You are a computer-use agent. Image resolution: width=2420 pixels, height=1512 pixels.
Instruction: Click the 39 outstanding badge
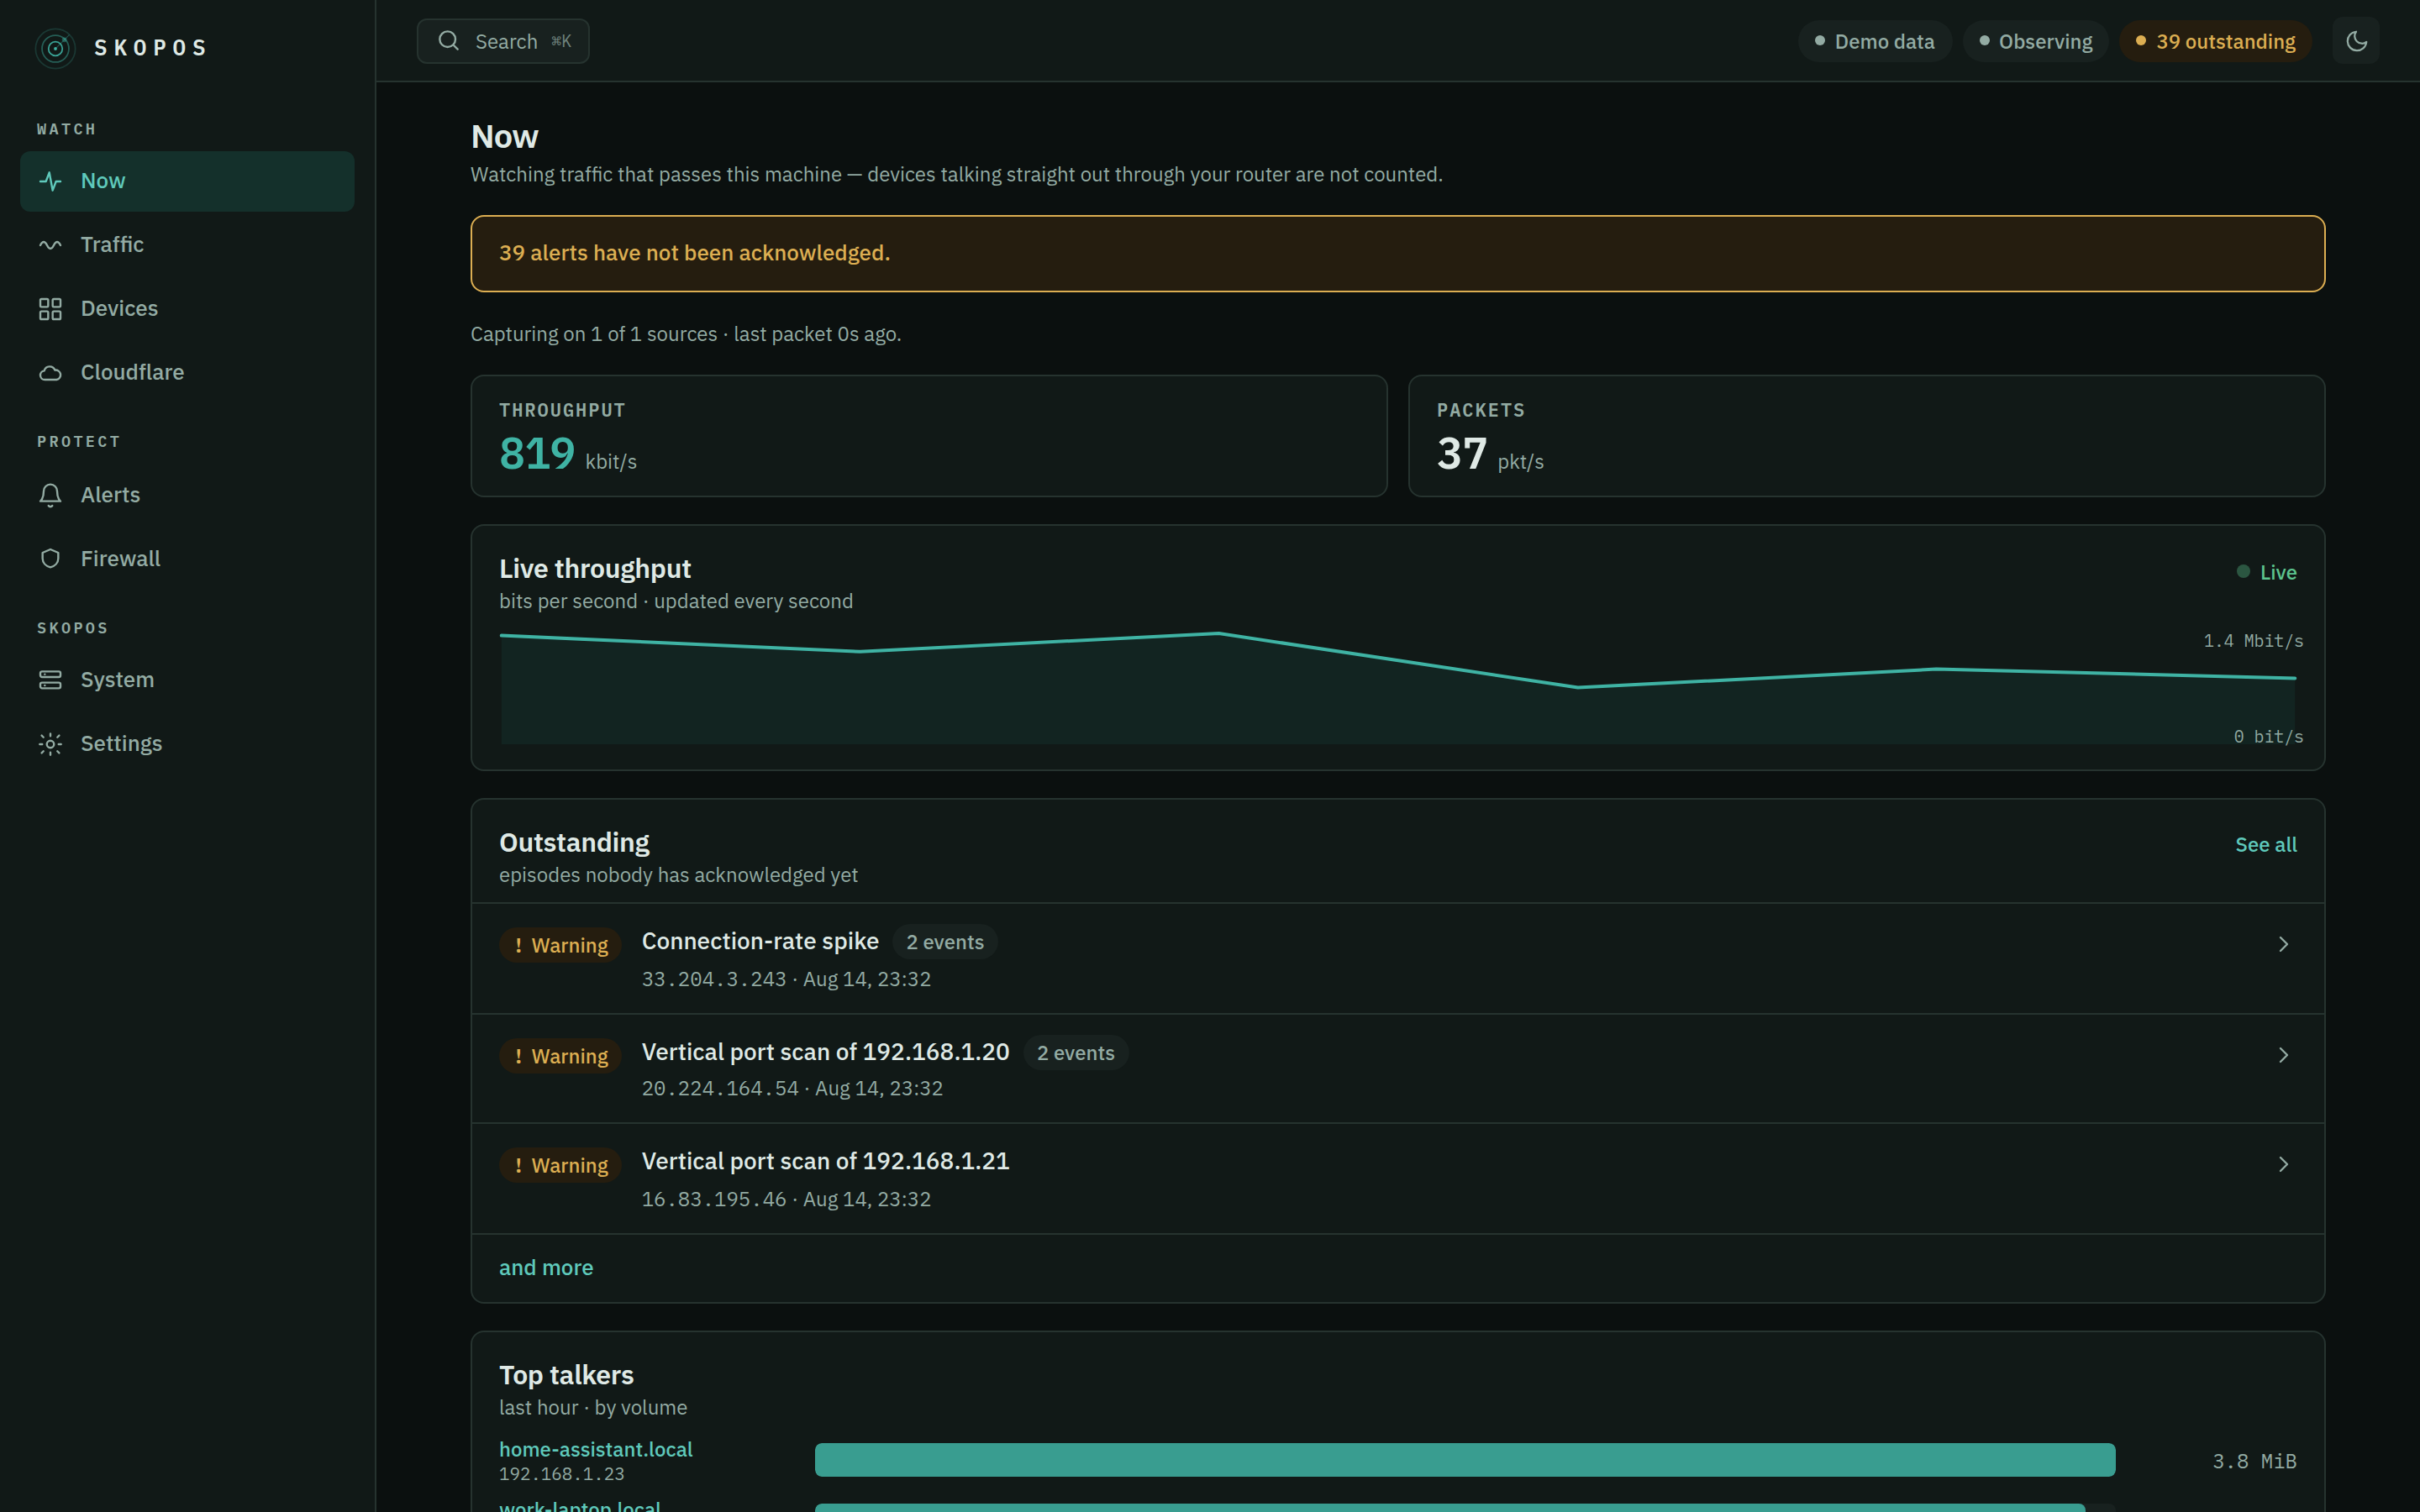[x=2215, y=41]
